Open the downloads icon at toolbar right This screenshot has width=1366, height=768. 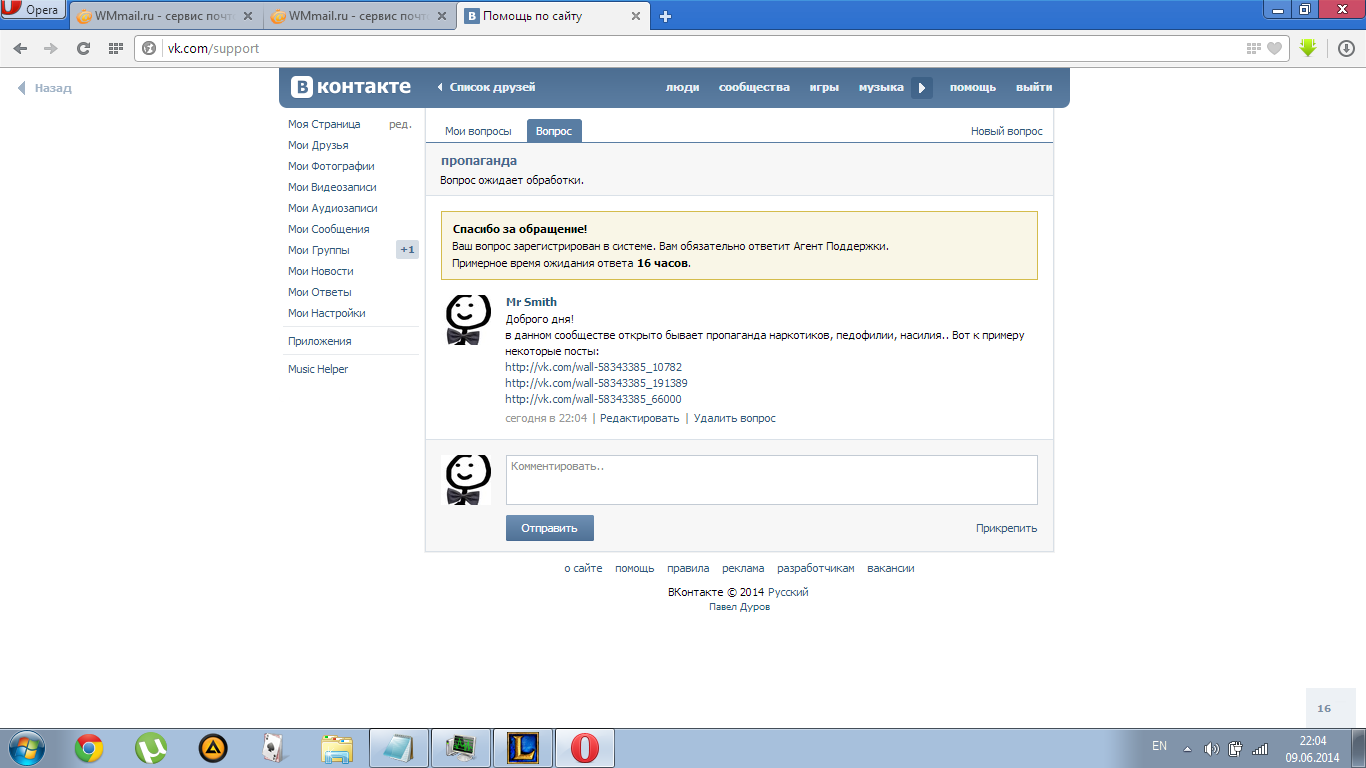[x=1346, y=48]
